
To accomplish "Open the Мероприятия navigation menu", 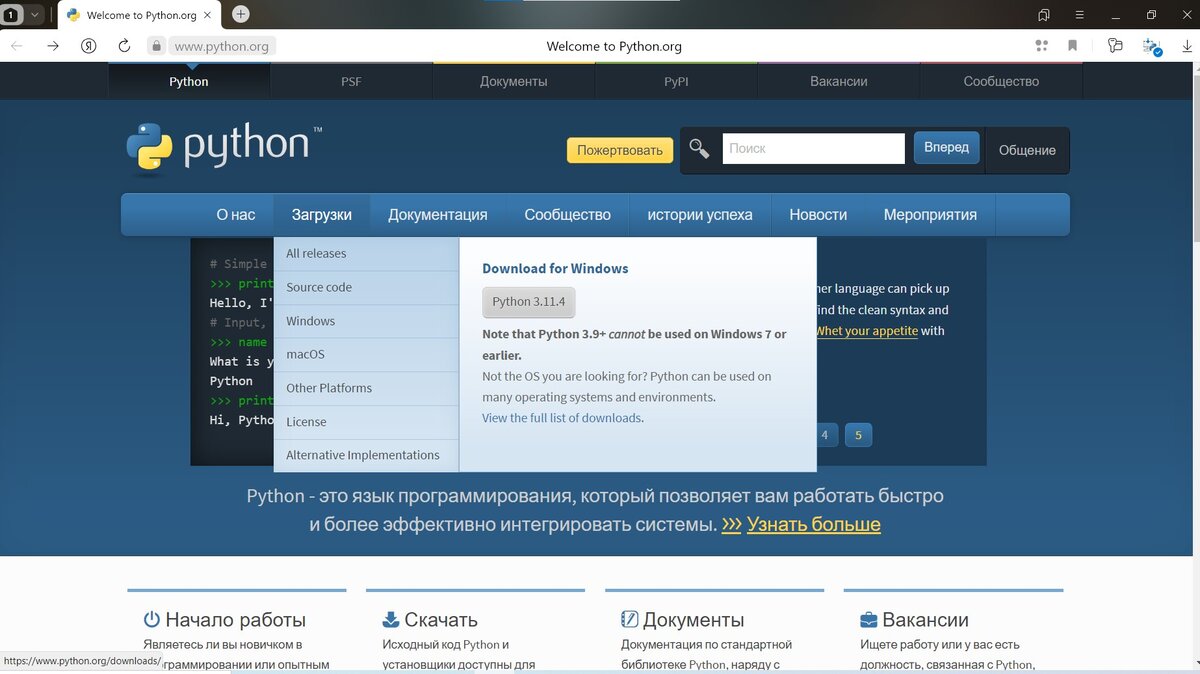I will 930,214.
